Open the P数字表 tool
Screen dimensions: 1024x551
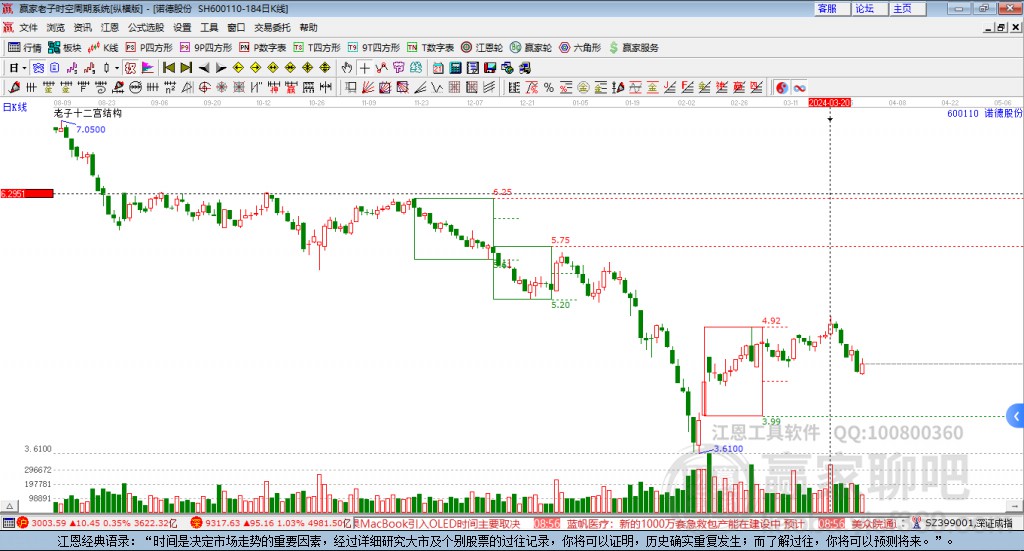pyautogui.click(x=263, y=48)
